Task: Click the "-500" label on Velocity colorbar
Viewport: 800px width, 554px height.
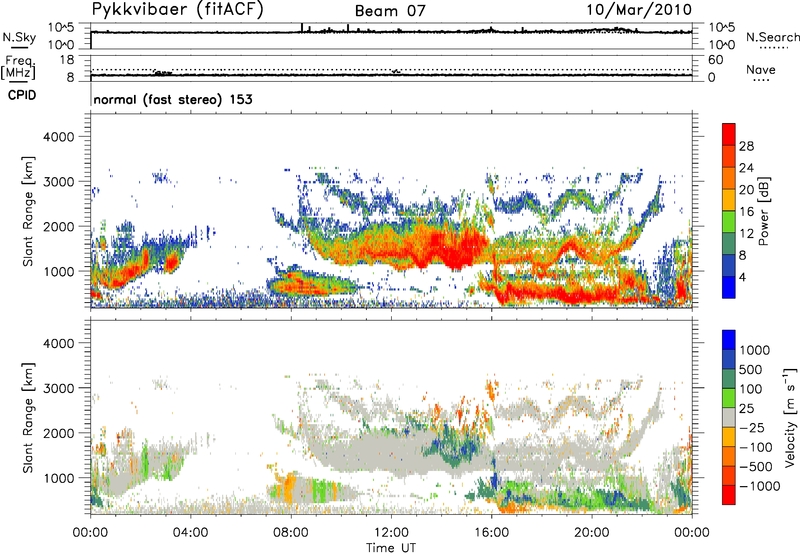Action: (755, 467)
